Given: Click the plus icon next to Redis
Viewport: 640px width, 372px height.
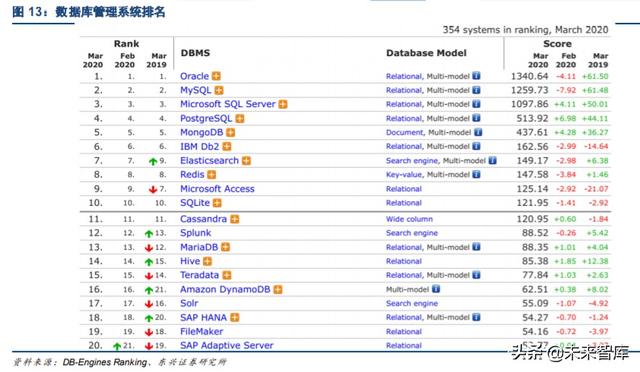Looking at the screenshot, I should click(x=211, y=174).
